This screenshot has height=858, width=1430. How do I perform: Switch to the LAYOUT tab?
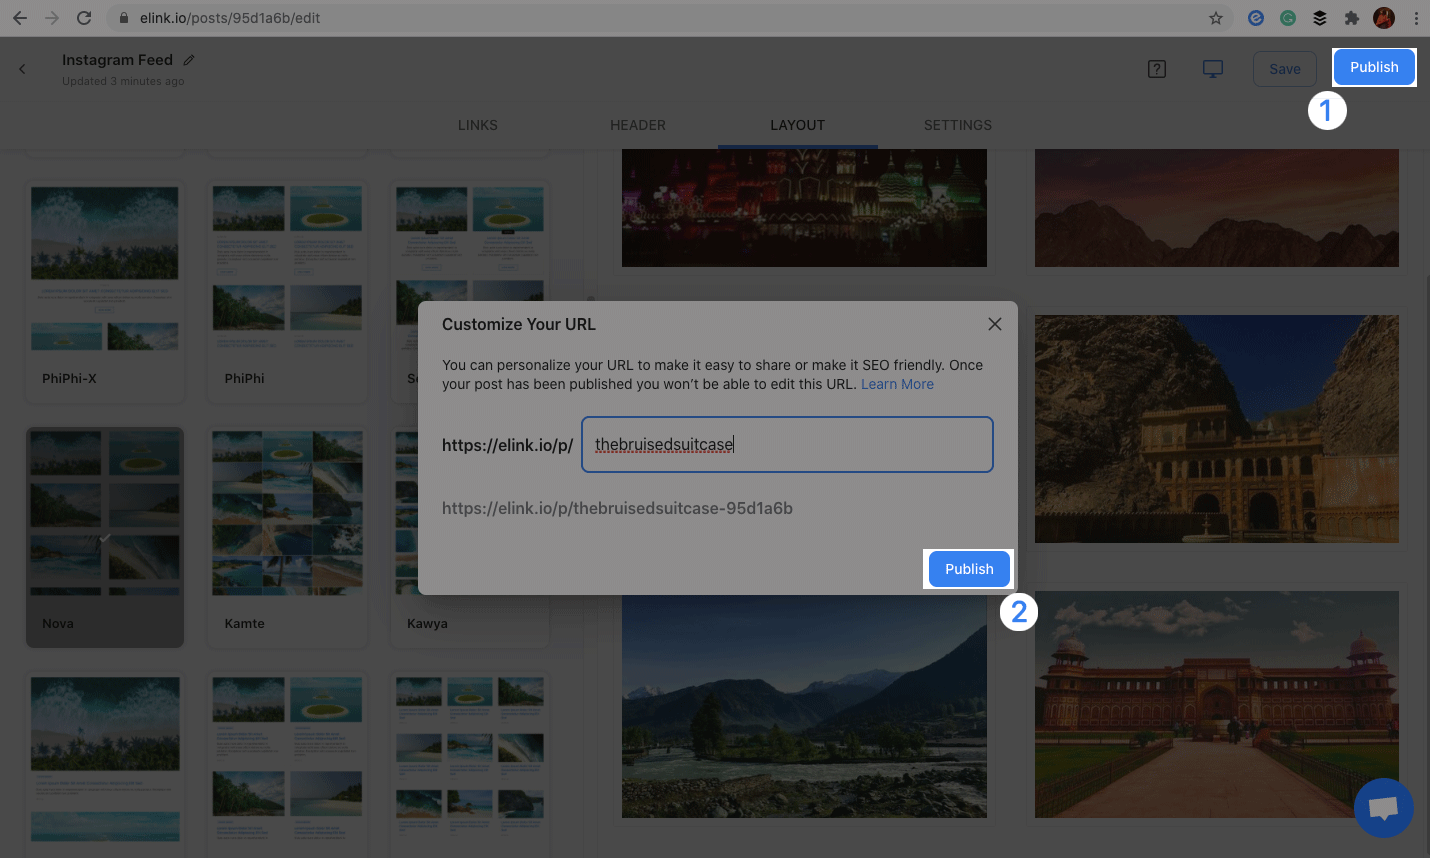coord(798,125)
